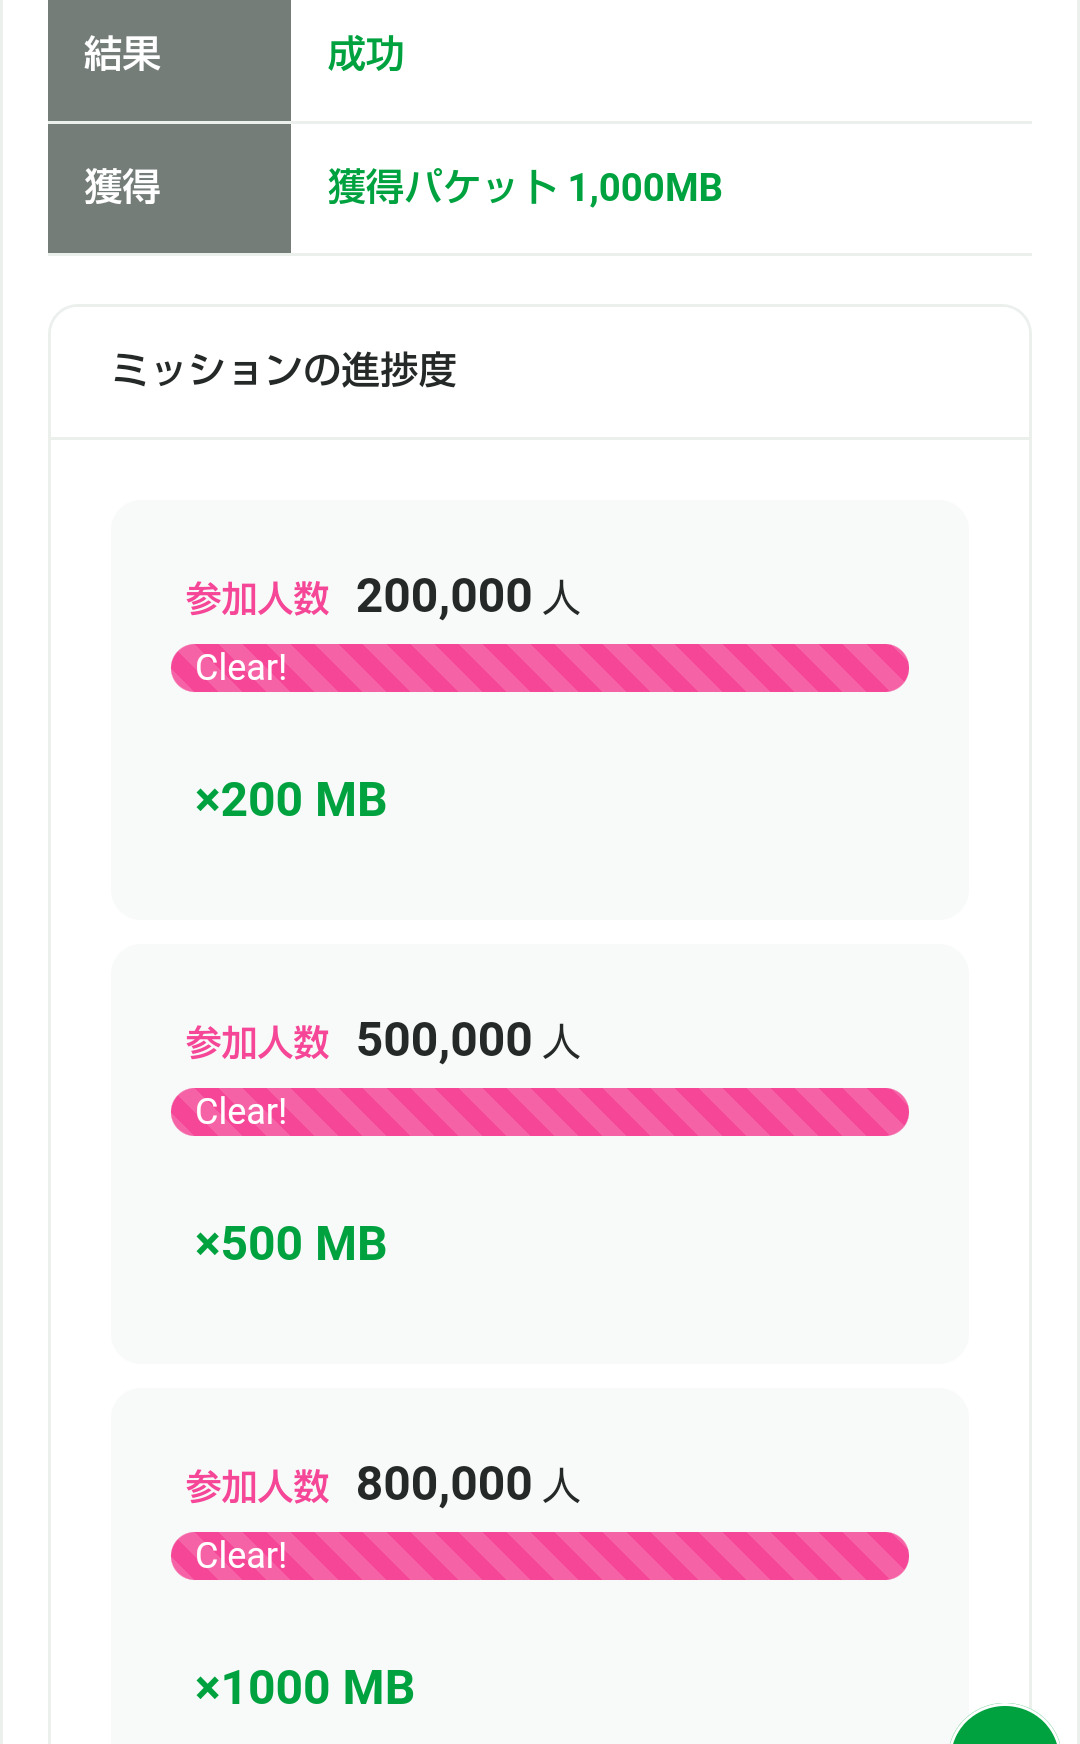1080x1744 pixels.
Task: Click the ミッションの進捗度 section heading
Action: click(x=285, y=370)
